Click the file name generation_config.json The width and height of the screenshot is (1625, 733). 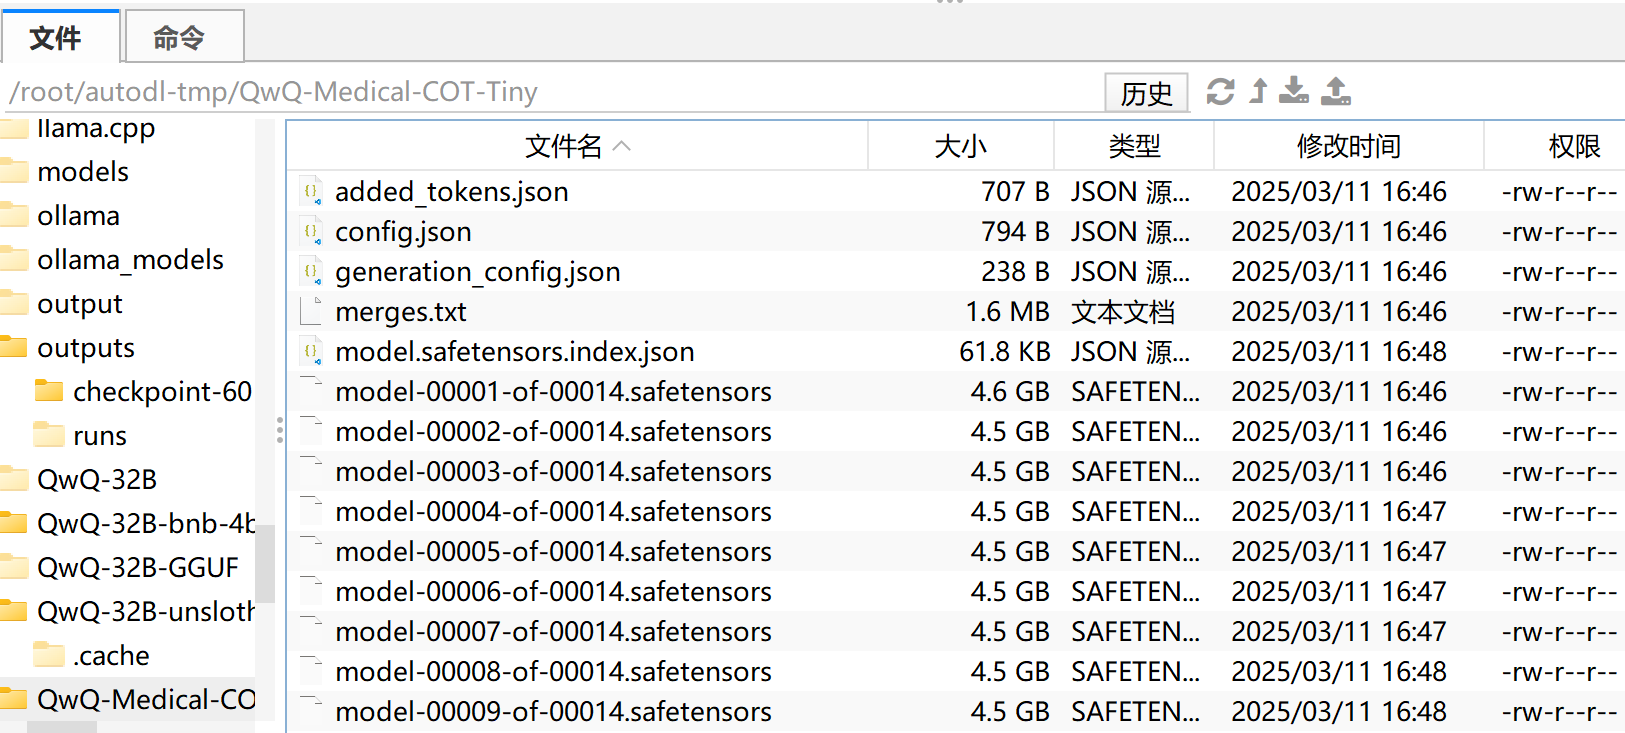[478, 271]
